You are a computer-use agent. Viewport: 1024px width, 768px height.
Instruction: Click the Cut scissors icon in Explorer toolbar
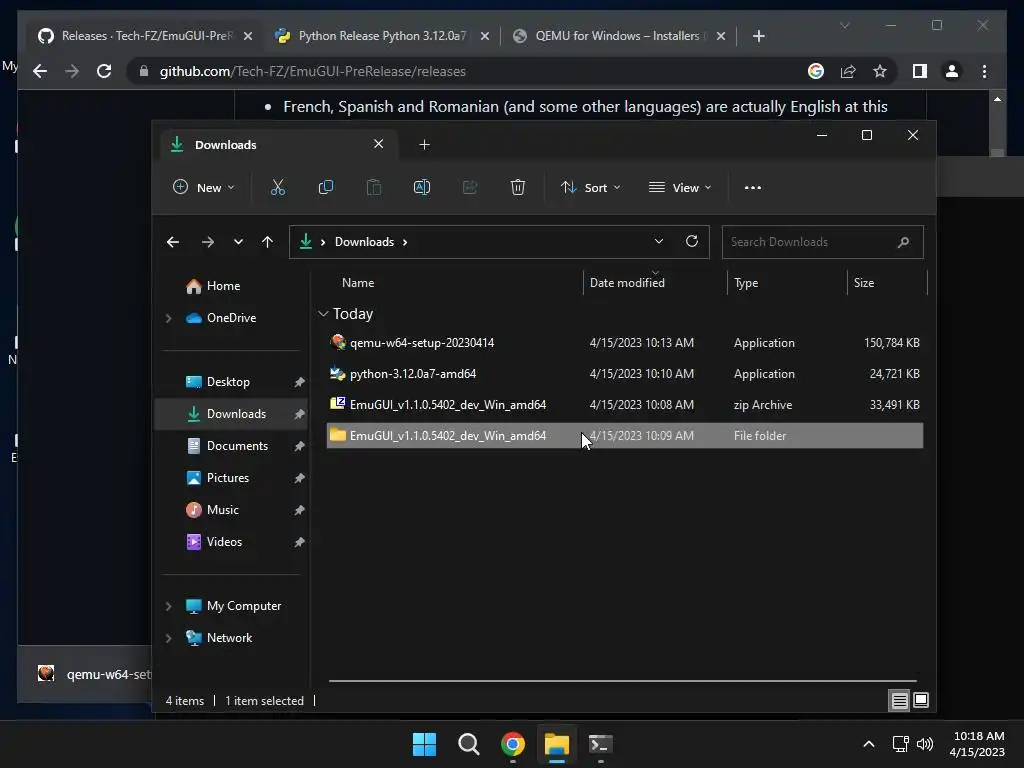[278, 187]
